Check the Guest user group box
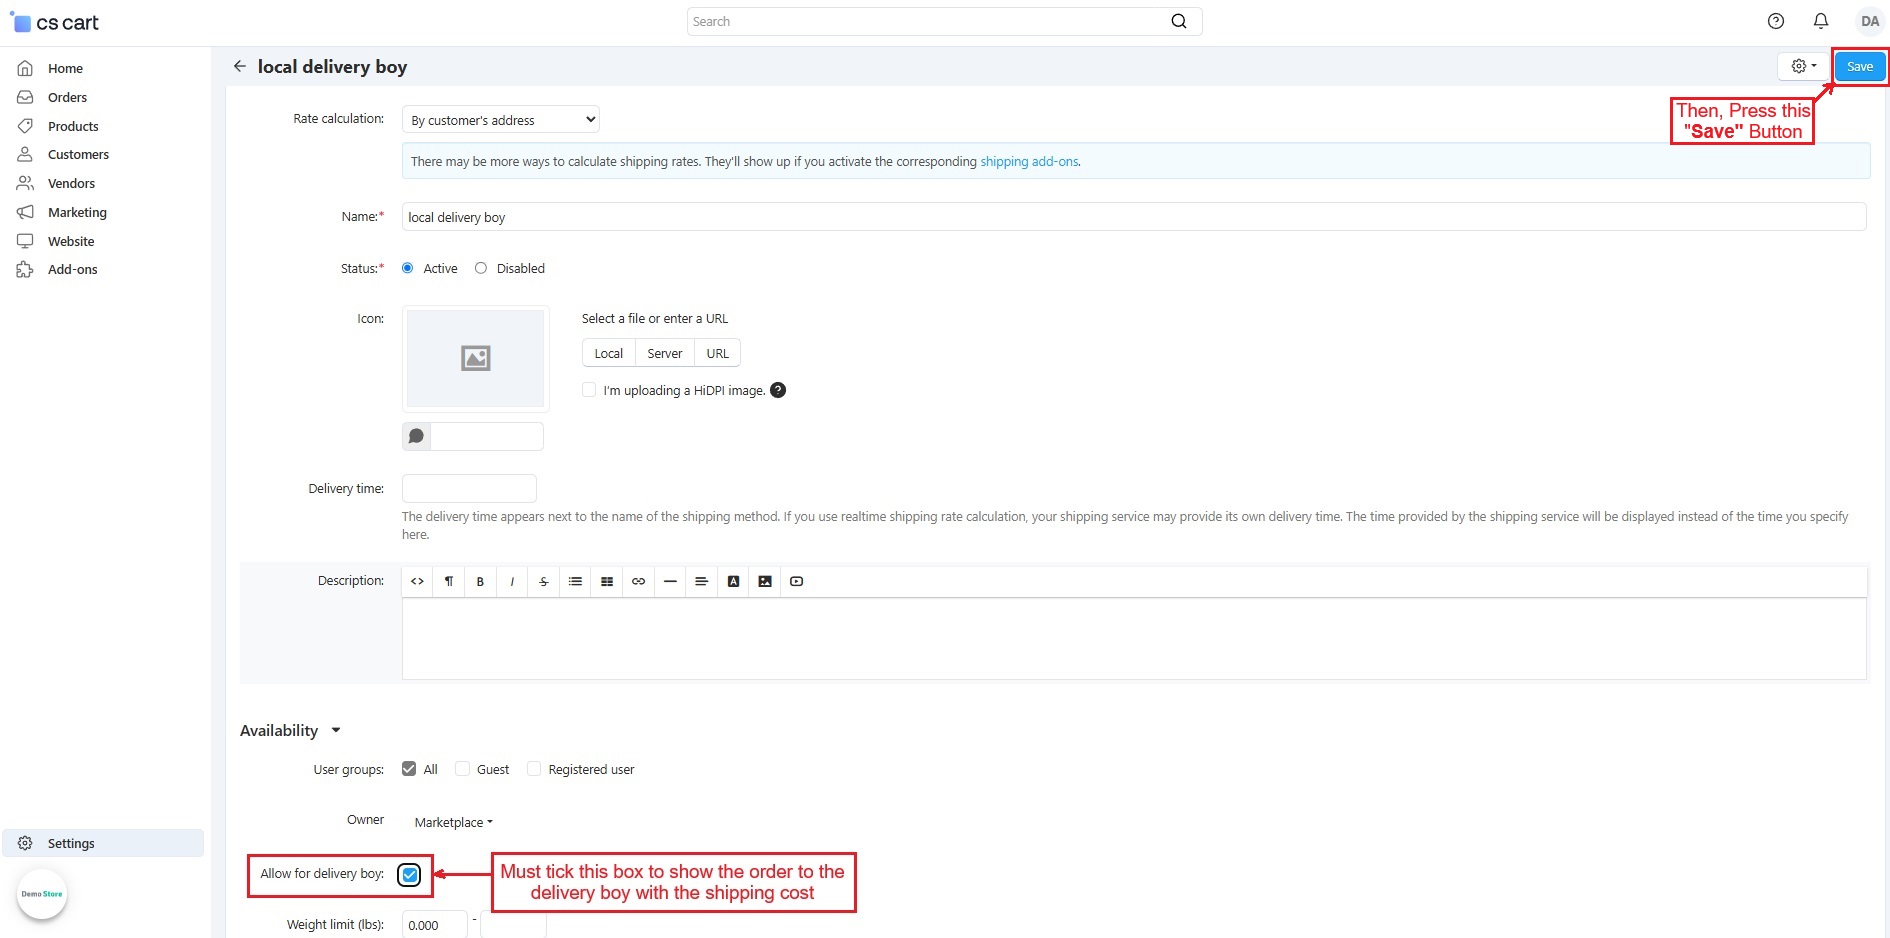Image resolution: width=1890 pixels, height=938 pixels. coord(463,769)
